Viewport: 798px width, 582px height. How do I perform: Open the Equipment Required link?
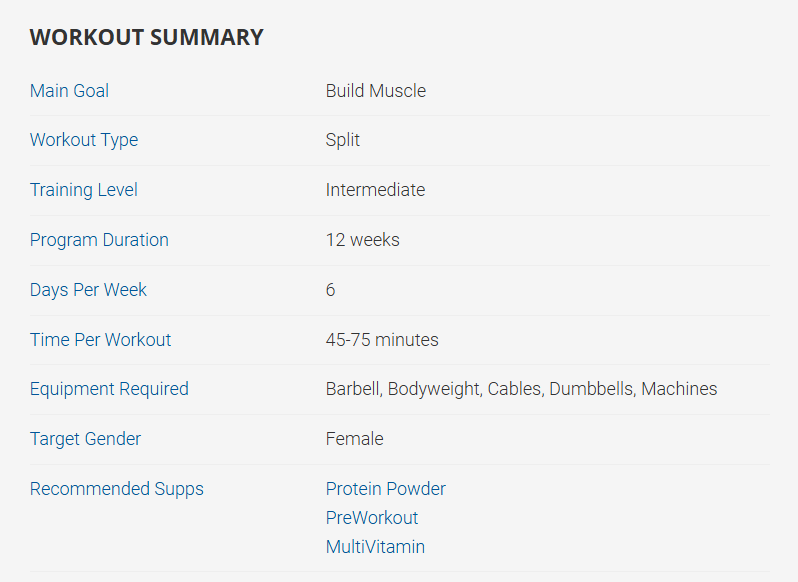point(109,389)
